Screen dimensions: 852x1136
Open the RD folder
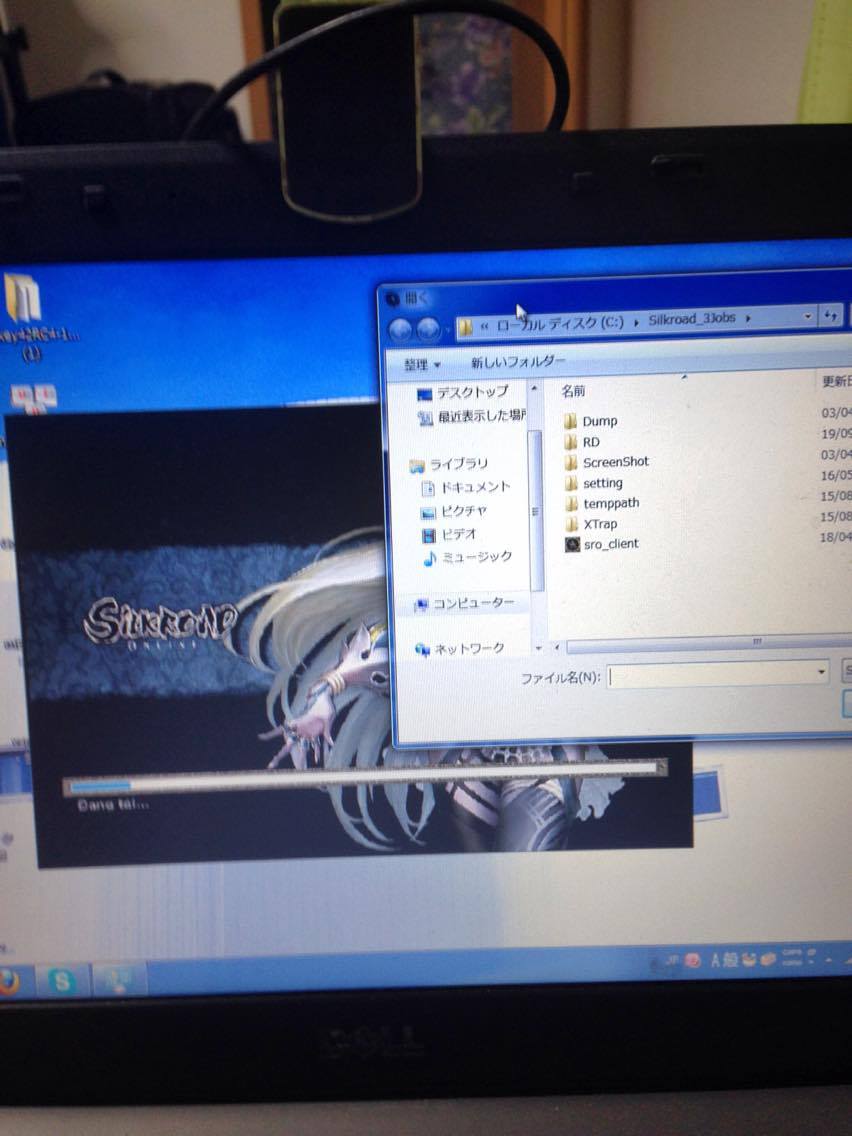[582, 442]
